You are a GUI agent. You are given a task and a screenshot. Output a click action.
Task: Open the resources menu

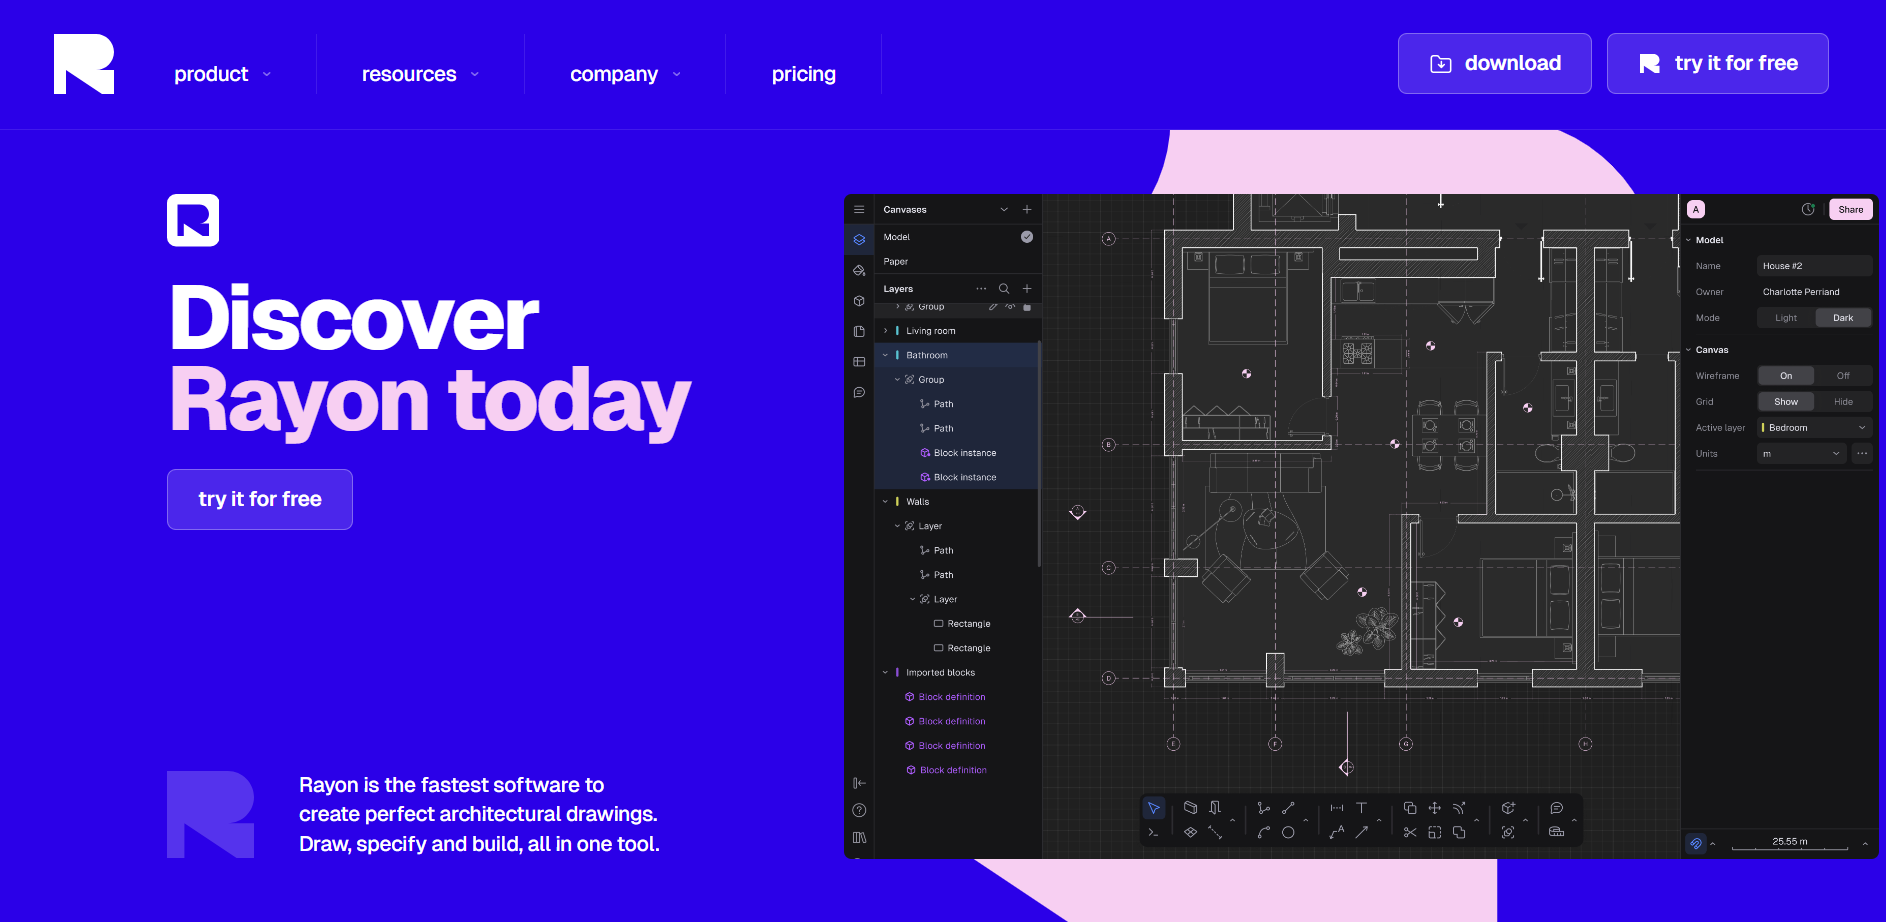pos(420,74)
